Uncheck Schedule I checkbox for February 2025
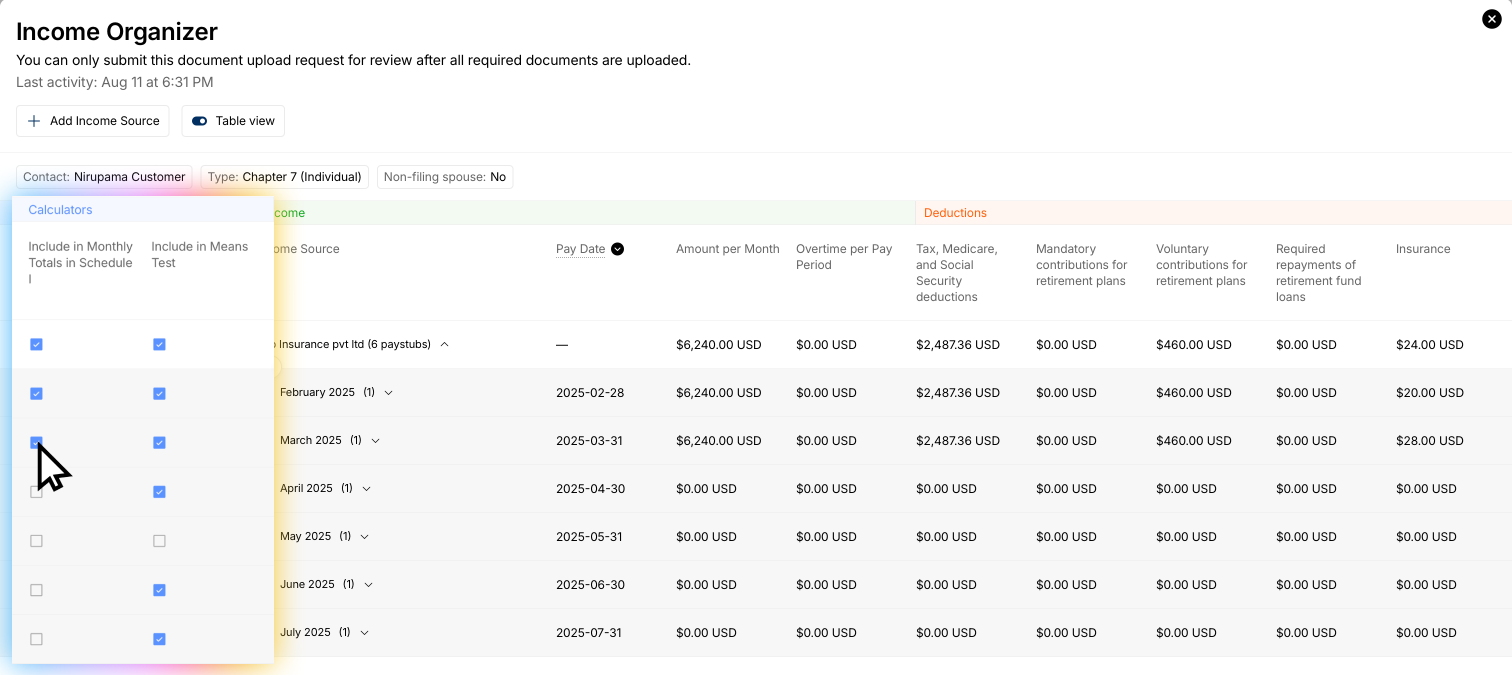This screenshot has height=675, width=1512. tap(37, 394)
